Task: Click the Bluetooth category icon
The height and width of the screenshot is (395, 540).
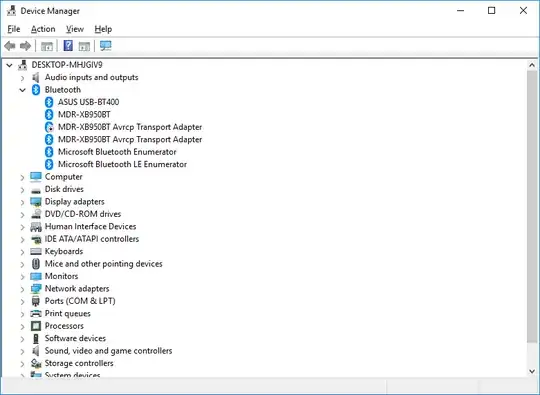Action: (x=36, y=90)
